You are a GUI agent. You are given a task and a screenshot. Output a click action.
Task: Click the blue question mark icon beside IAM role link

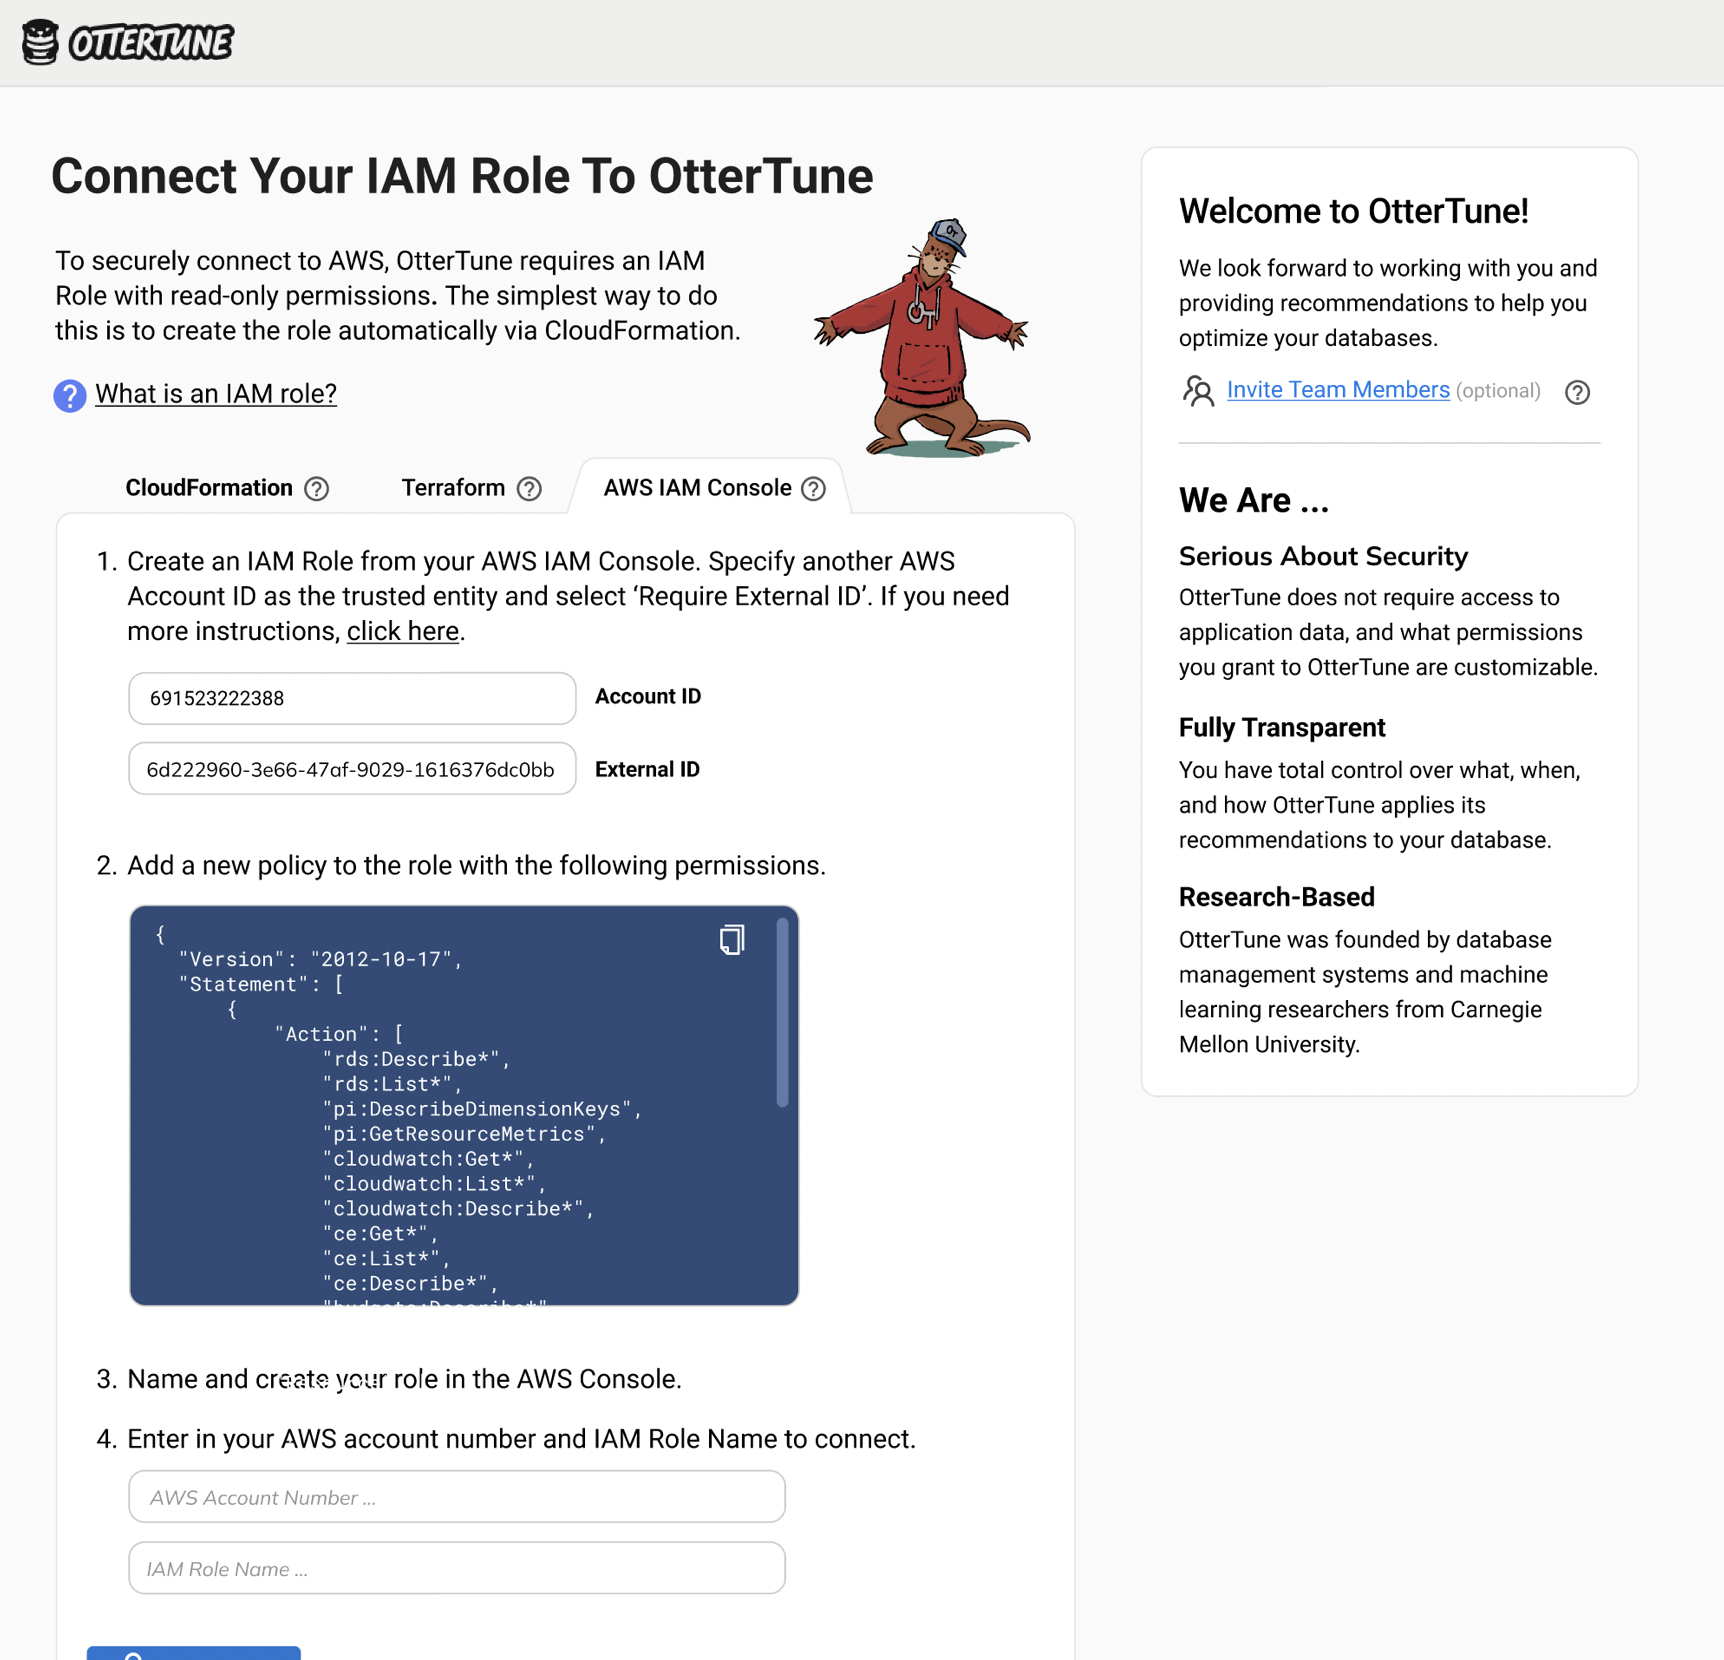tap(69, 395)
